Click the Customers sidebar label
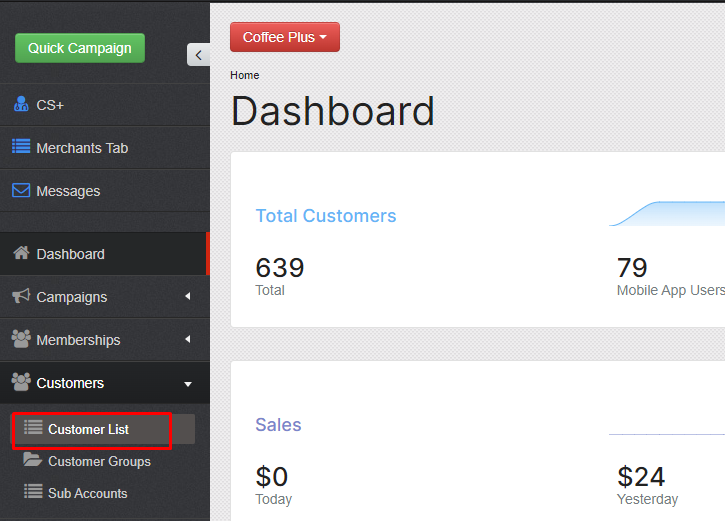Viewport: 725px width, 521px height. (70, 383)
